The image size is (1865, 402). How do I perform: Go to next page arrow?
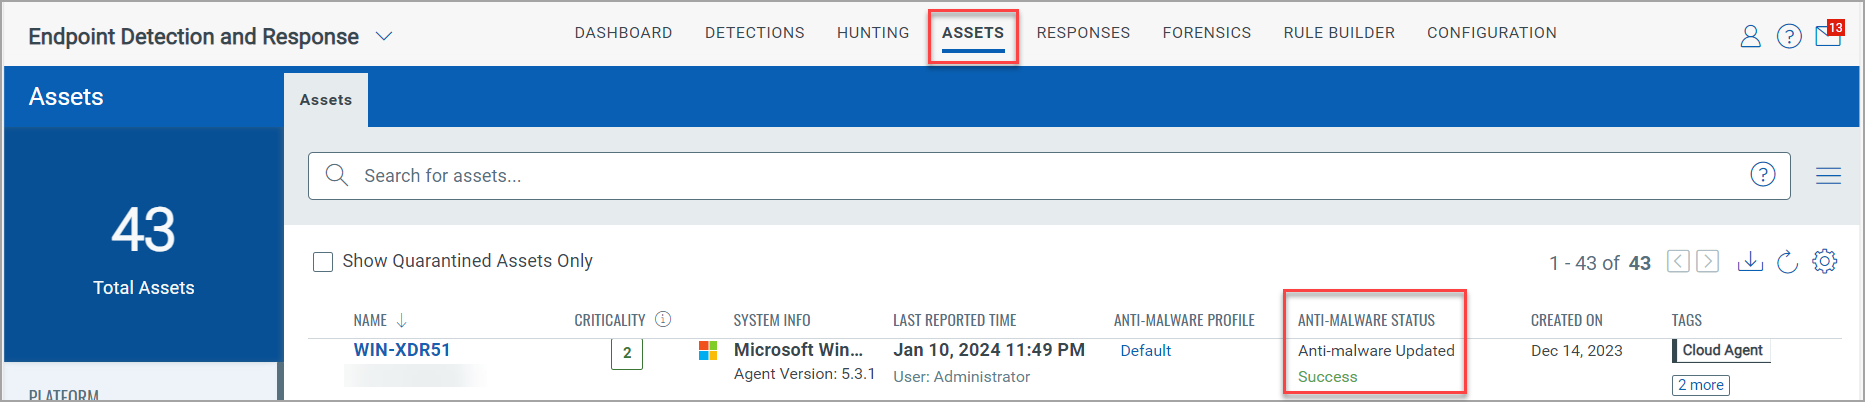[1708, 261]
